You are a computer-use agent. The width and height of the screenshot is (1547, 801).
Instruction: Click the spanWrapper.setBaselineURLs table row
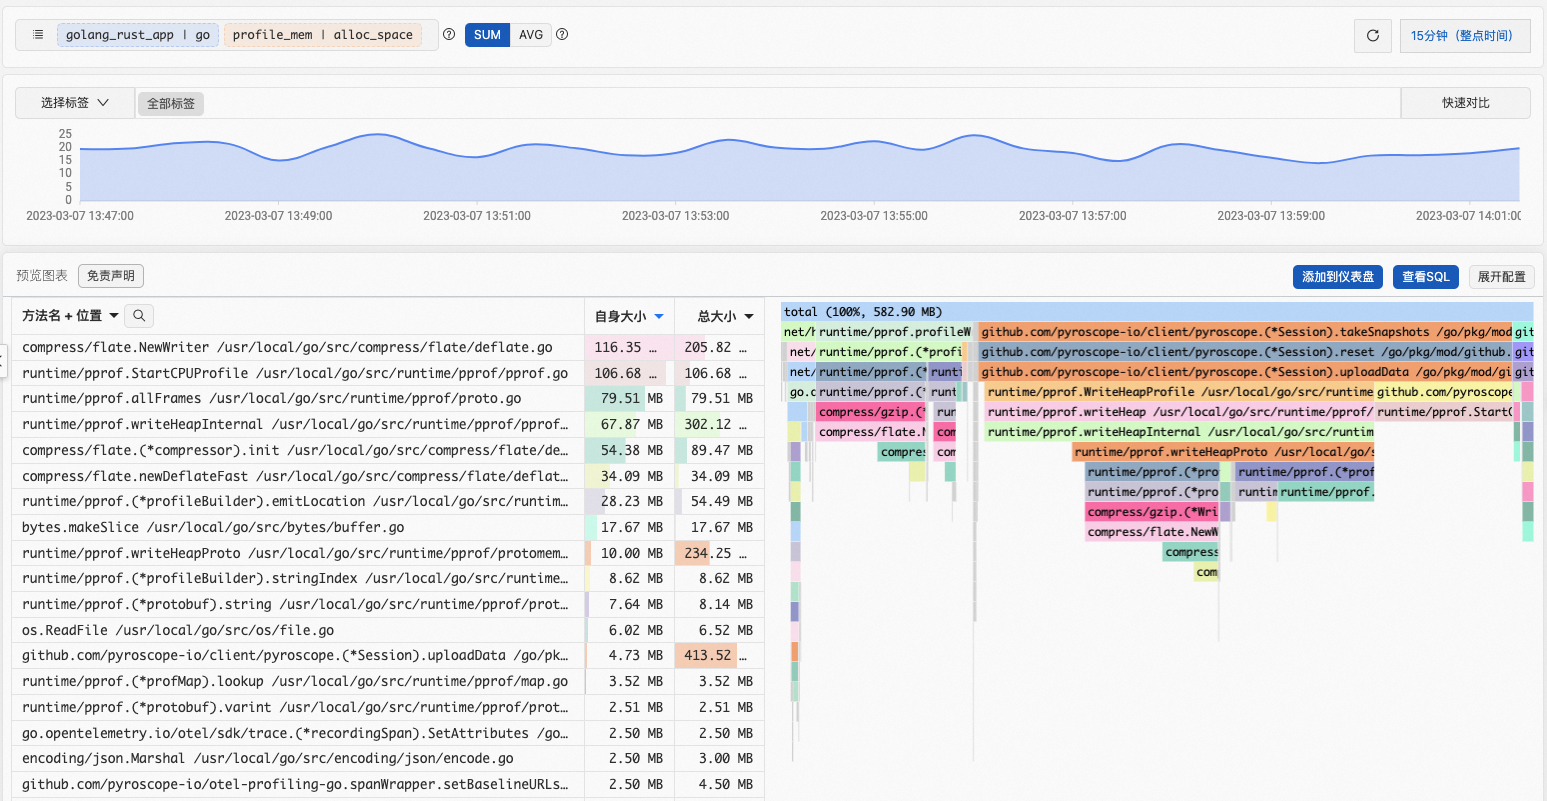(388, 785)
